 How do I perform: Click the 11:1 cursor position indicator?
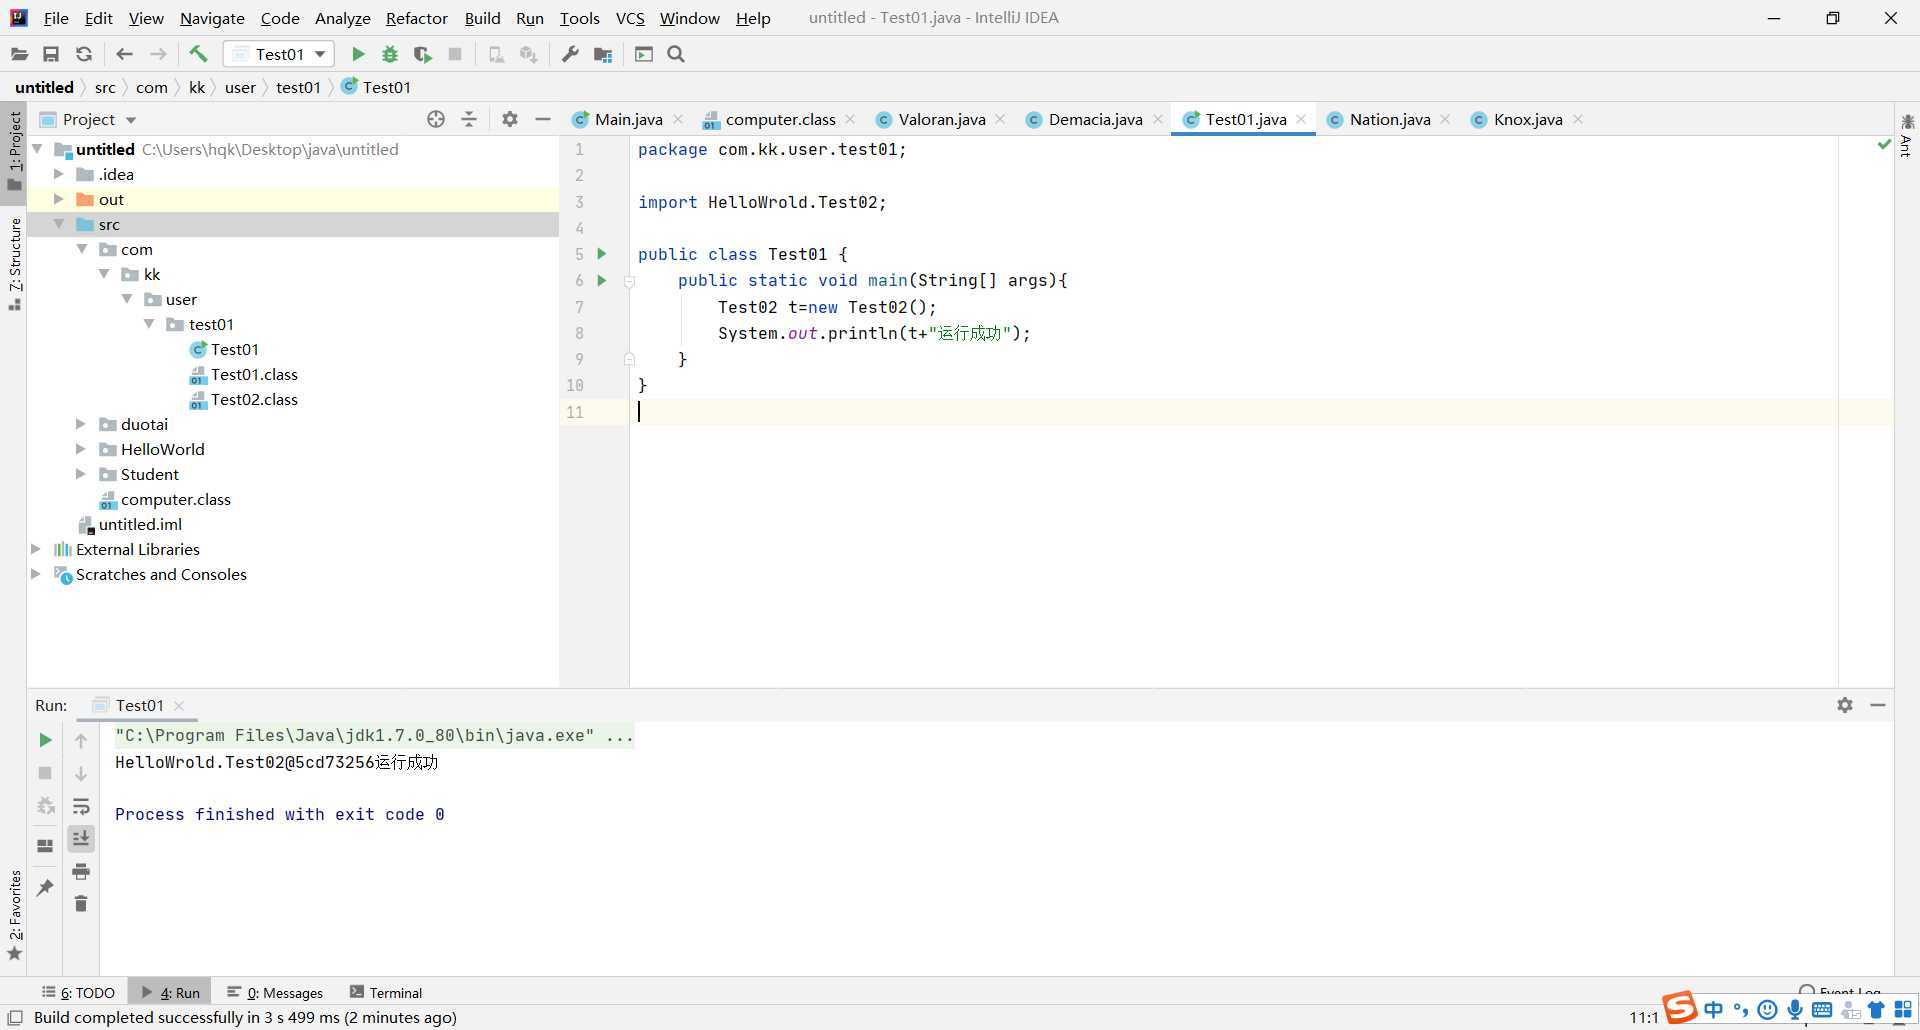(1643, 1018)
